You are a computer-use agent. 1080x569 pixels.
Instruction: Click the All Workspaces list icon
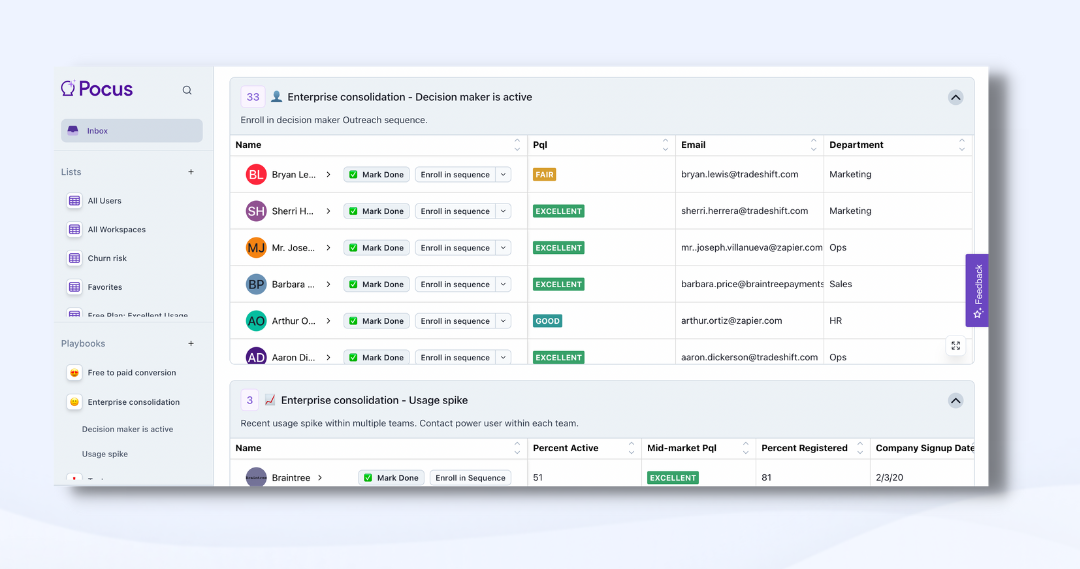tap(74, 229)
